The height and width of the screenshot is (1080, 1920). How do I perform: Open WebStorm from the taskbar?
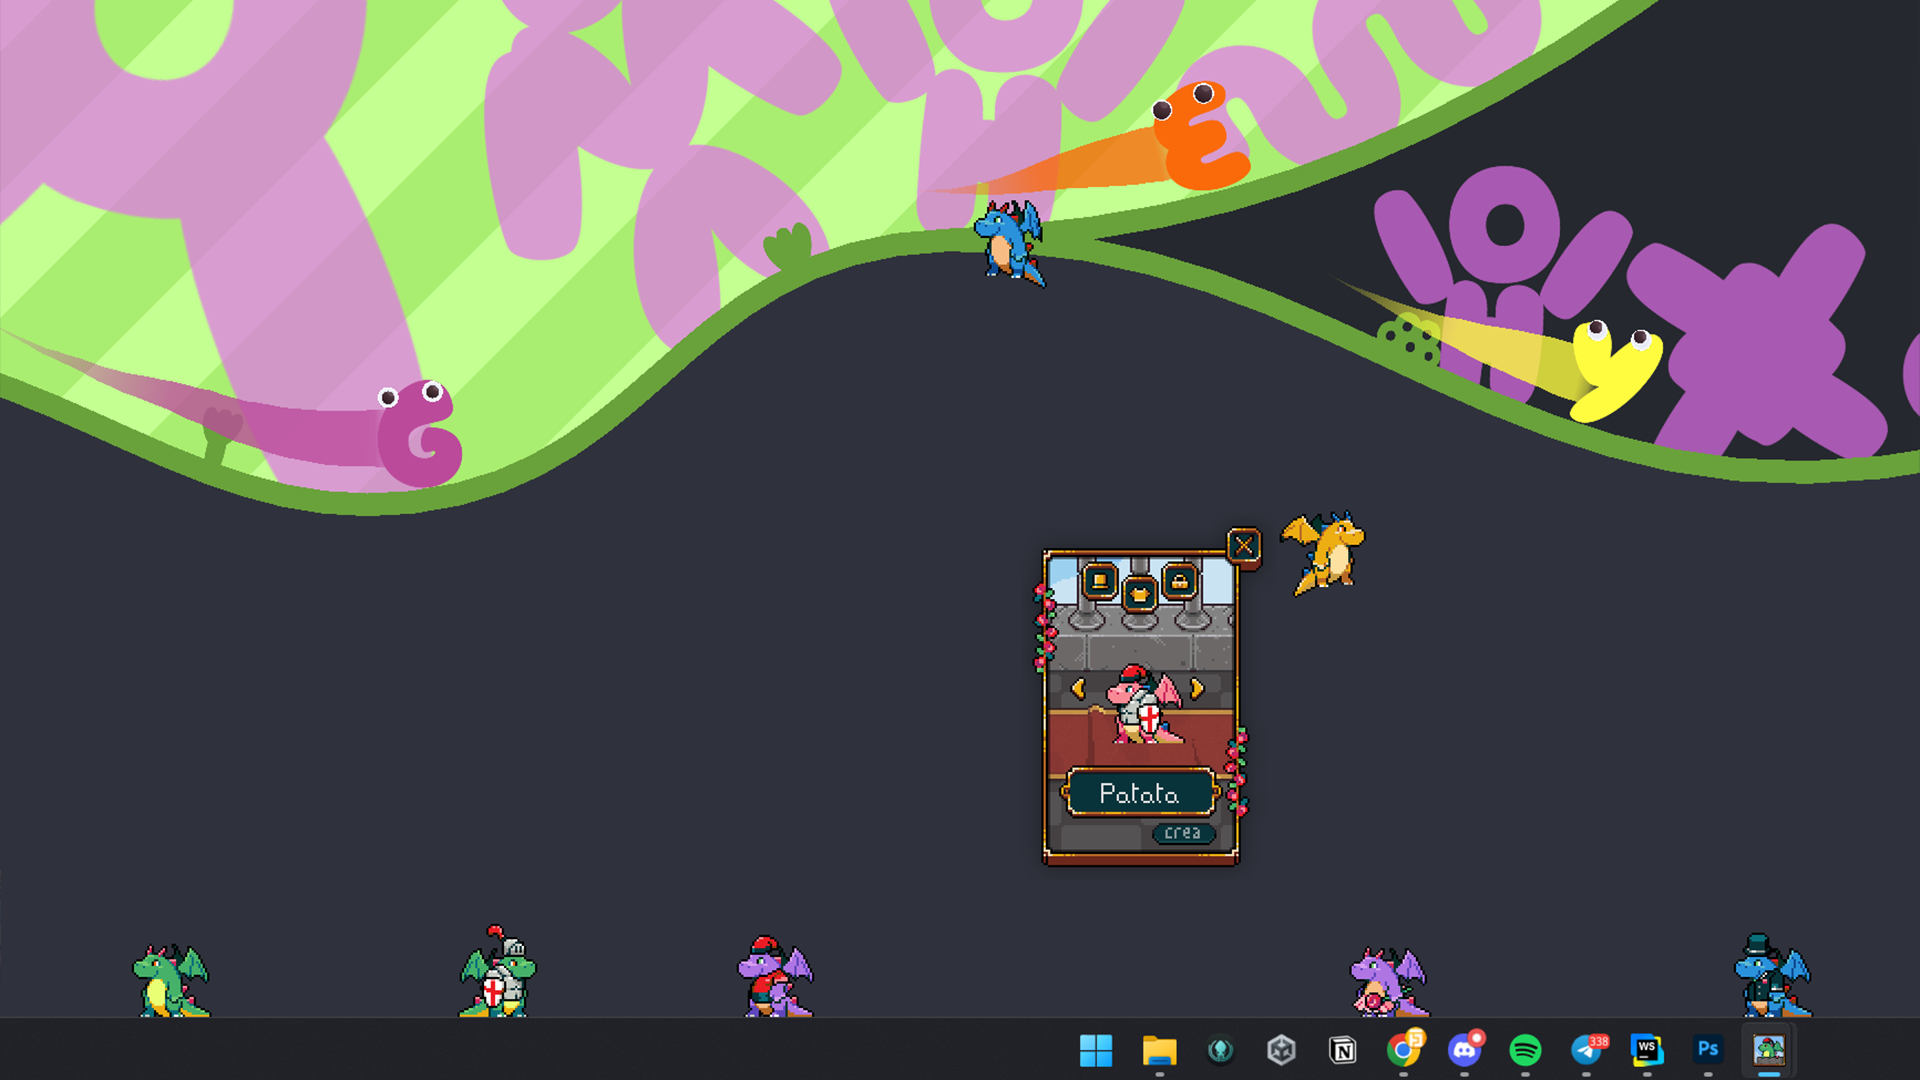[1647, 1050]
